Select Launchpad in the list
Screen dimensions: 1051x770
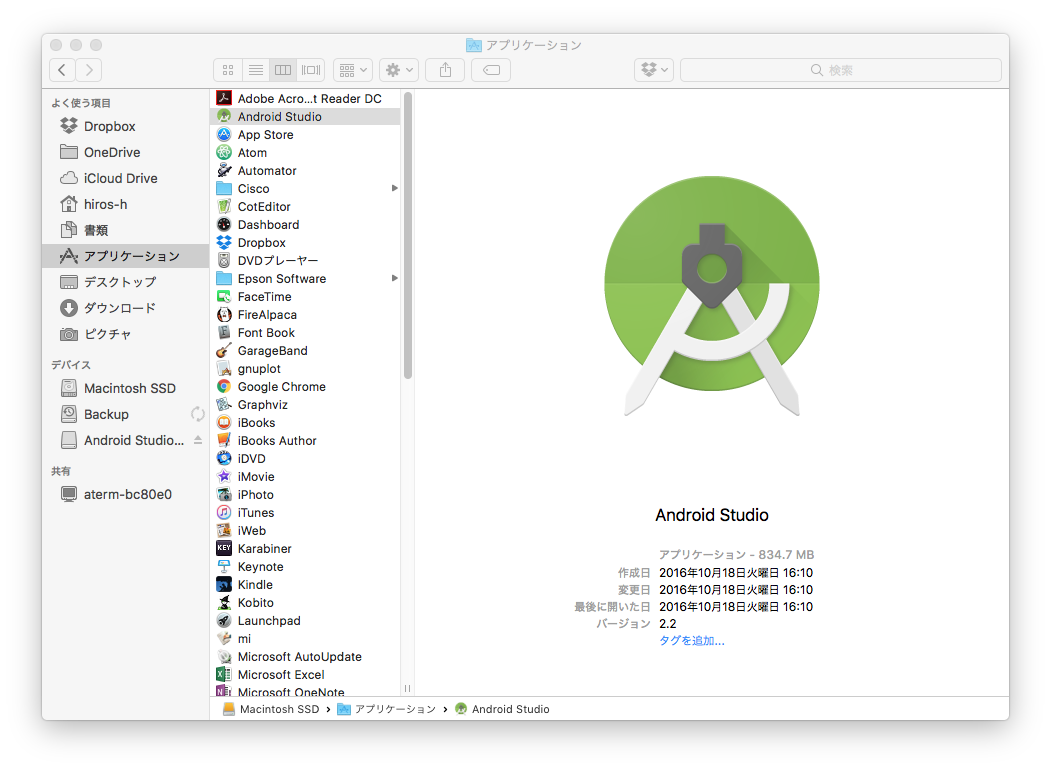click(x=306, y=621)
